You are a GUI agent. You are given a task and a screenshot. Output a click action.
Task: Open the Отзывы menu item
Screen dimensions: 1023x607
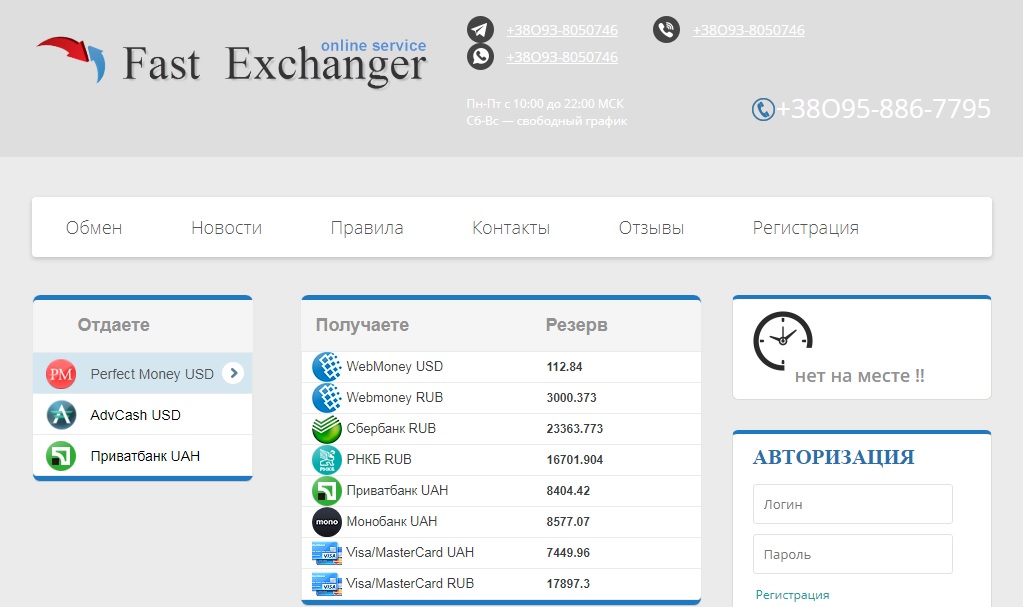point(651,228)
